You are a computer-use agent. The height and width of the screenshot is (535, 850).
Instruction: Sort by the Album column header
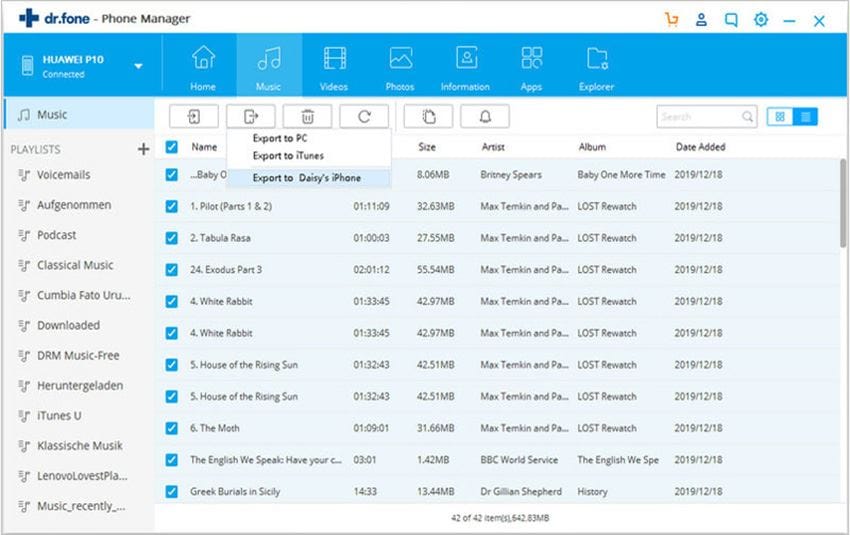[592, 147]
